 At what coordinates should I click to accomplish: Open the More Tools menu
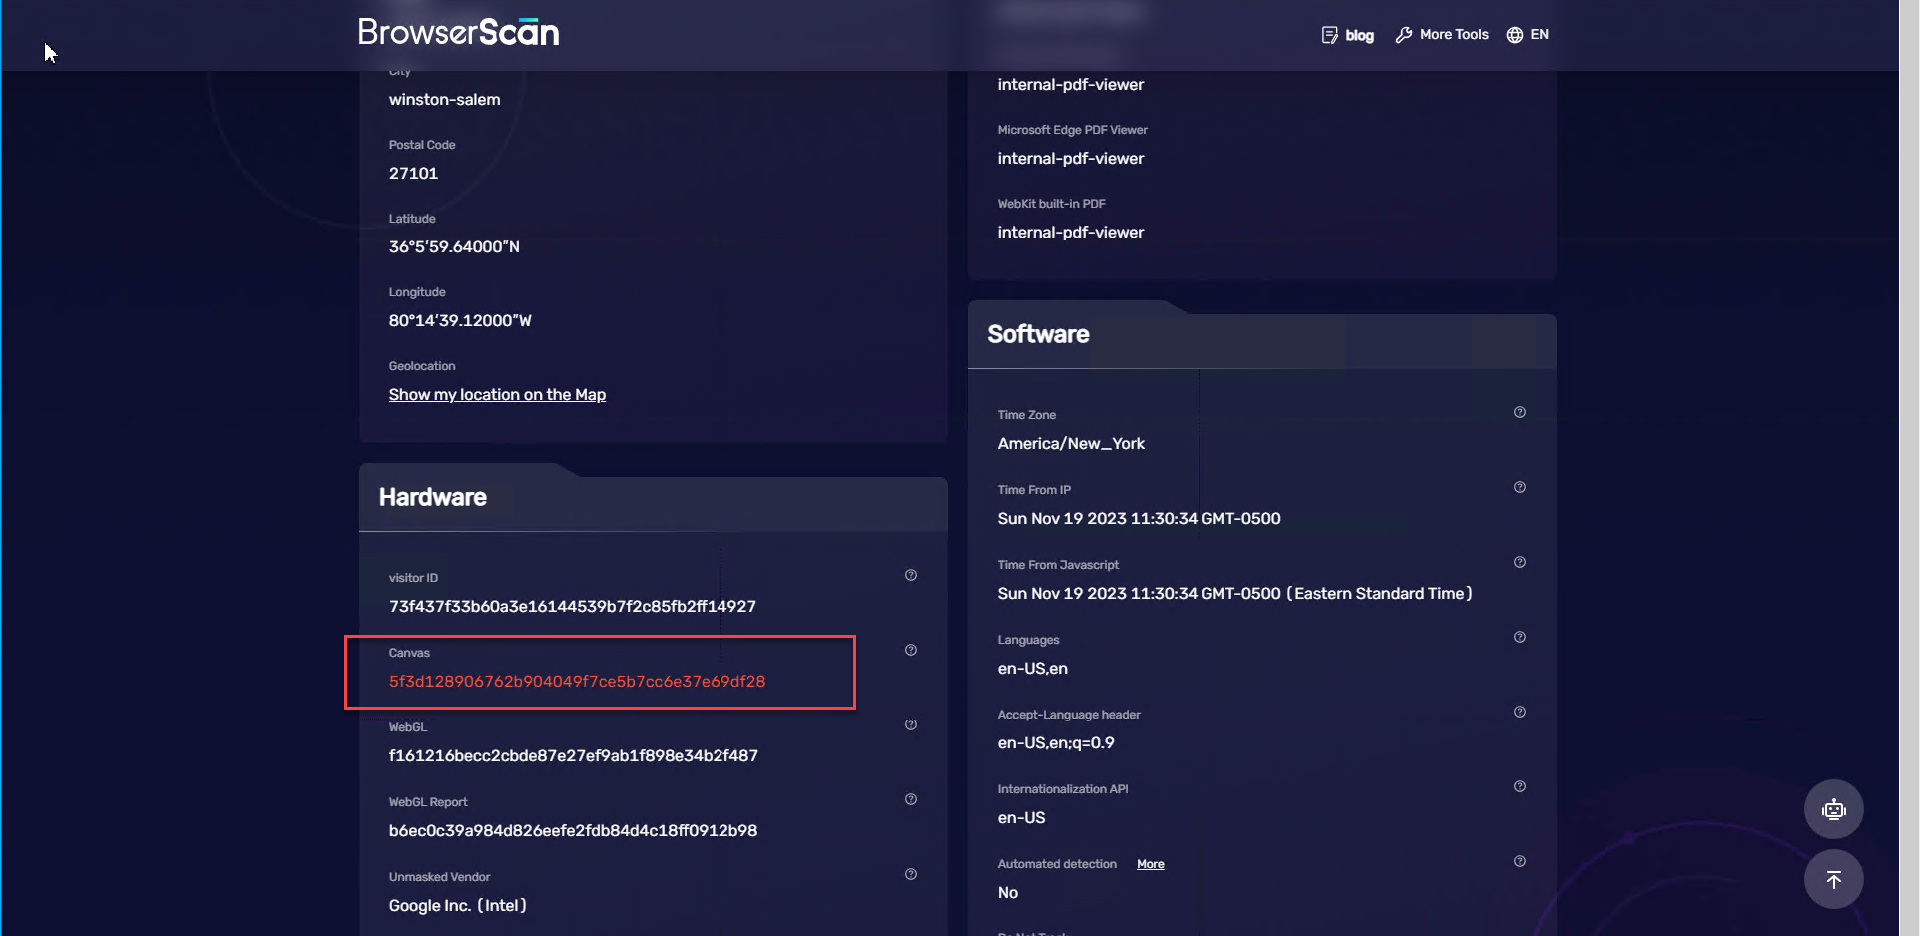(1442, 35)
